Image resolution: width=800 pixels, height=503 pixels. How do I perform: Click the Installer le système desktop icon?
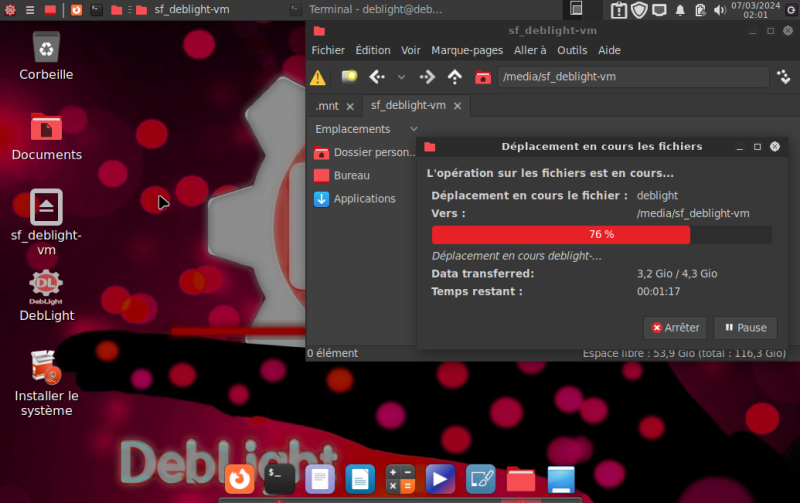coord(46,383)
